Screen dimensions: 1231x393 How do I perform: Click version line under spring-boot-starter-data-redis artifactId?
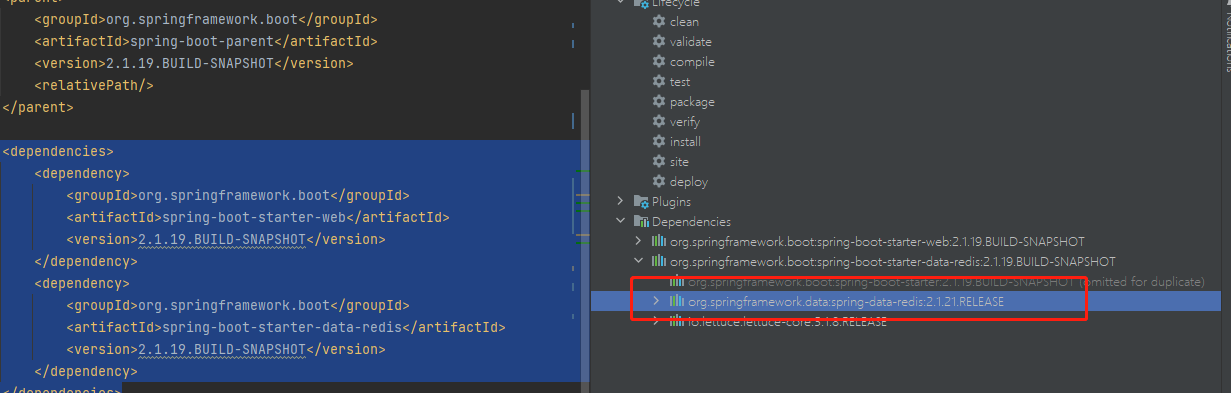coord(225,349)
